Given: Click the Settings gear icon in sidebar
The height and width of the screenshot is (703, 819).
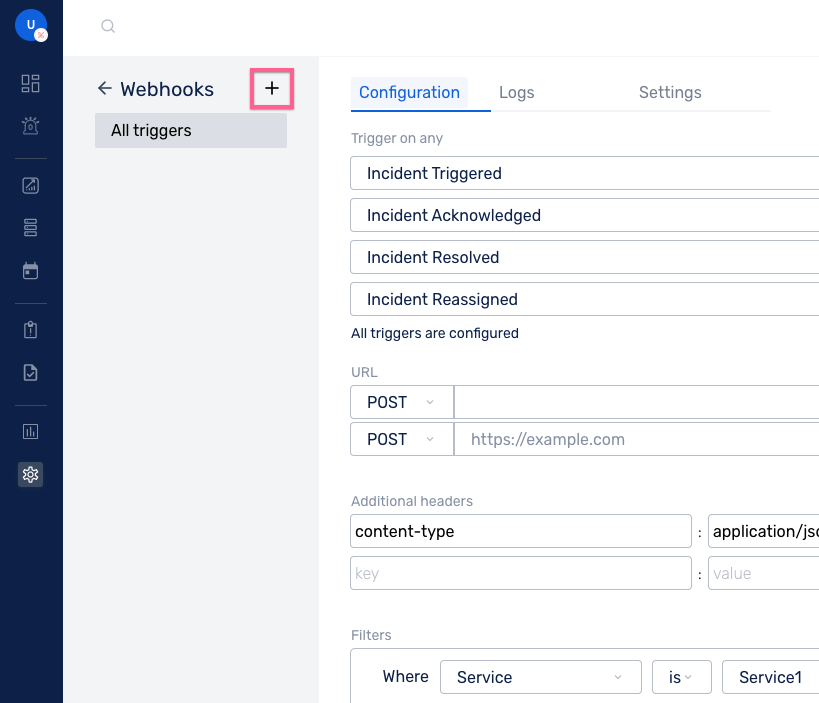Looking at the screenshot, I should click(x=30, y=474).
